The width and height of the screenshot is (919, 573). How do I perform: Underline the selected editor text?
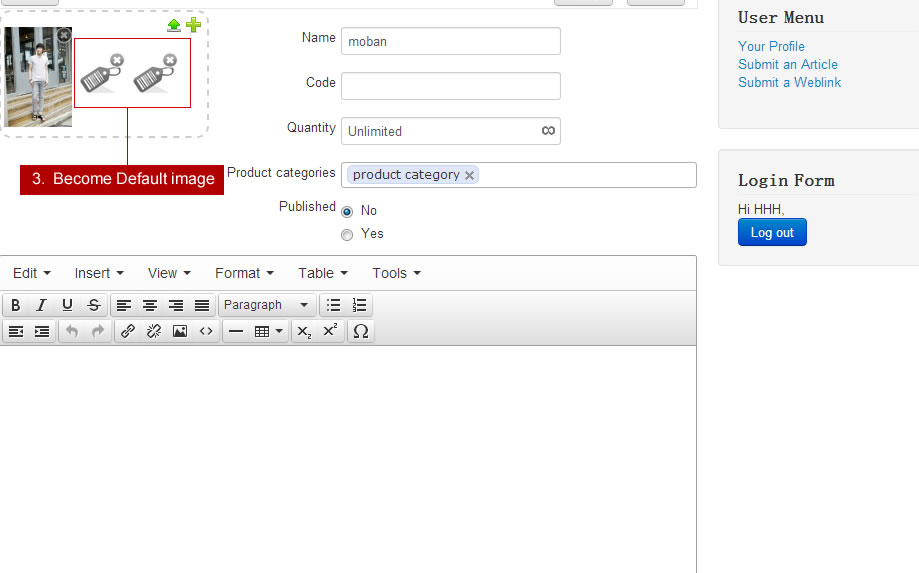[x=67, y=305]
